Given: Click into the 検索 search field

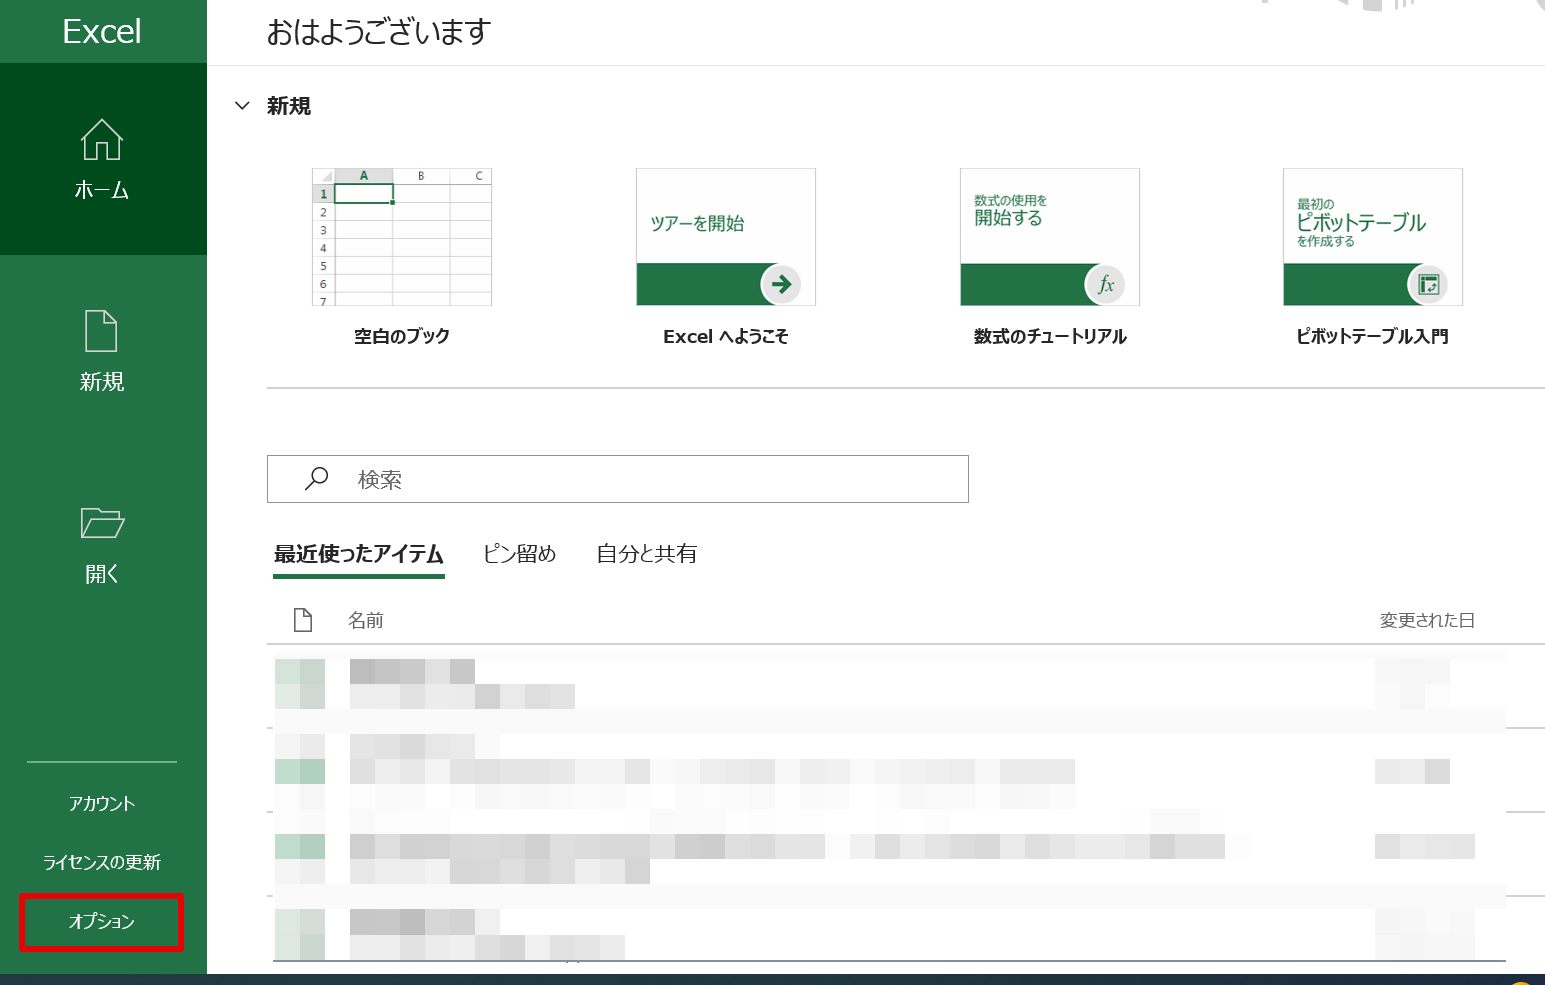Looking at the screenshot, I should (x=618, y=479).
